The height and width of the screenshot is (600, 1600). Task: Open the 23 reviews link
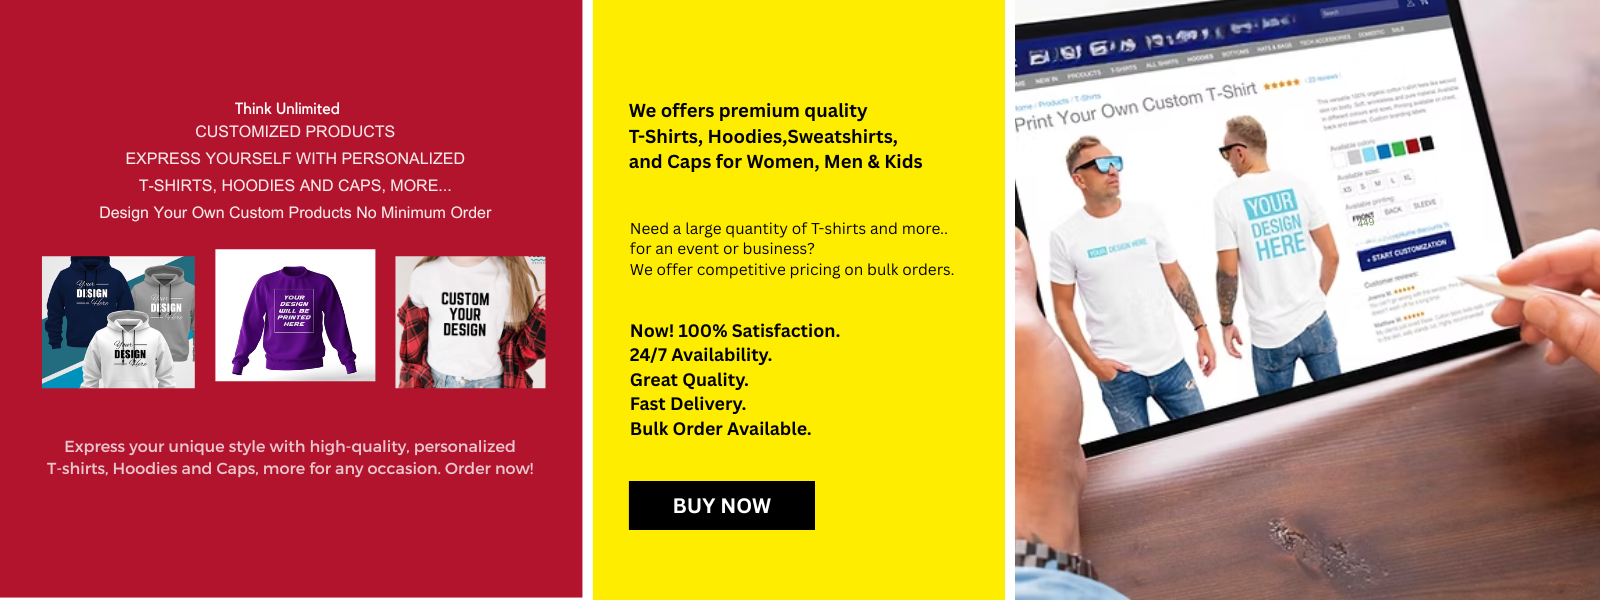(1322, 77)
